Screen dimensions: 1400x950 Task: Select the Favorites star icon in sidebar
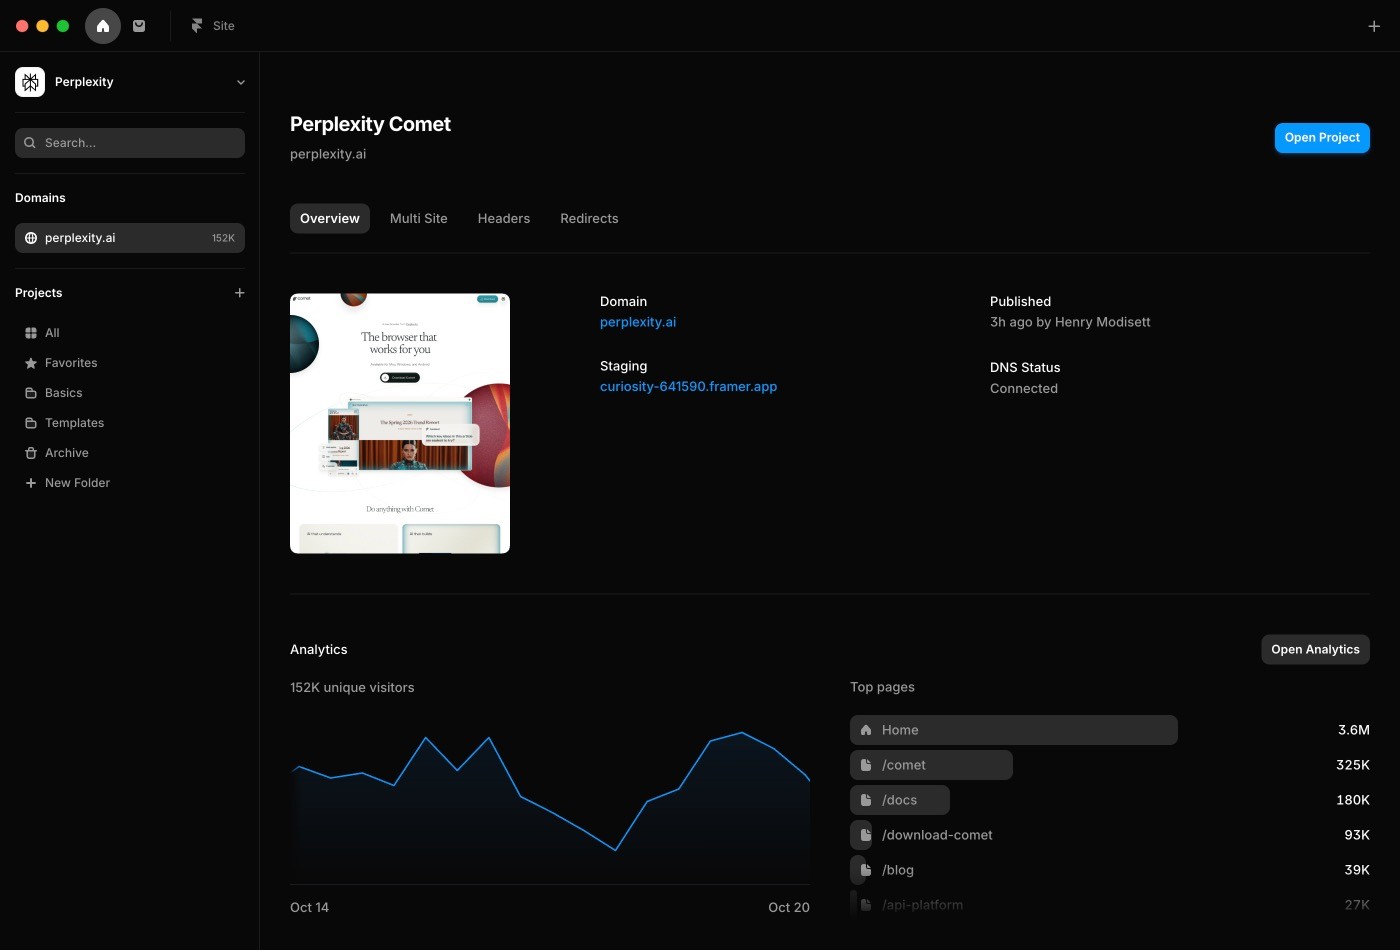[x=31, y=363]
